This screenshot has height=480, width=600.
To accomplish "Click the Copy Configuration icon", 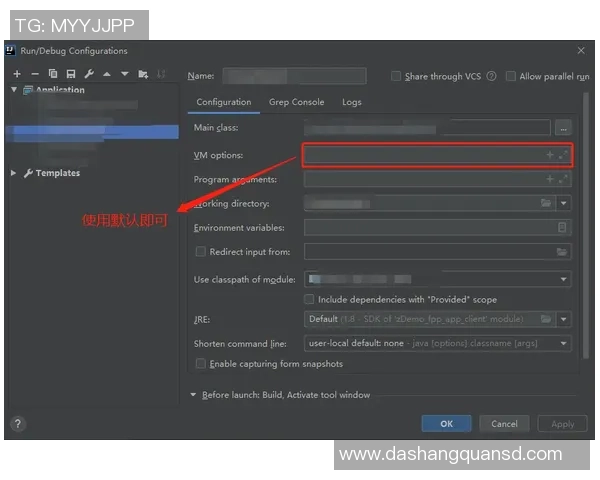I will pos(53,74).
